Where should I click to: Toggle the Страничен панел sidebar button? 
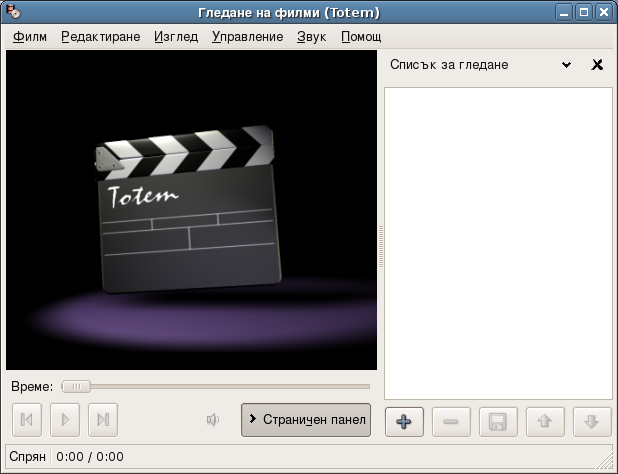[306, 419]
